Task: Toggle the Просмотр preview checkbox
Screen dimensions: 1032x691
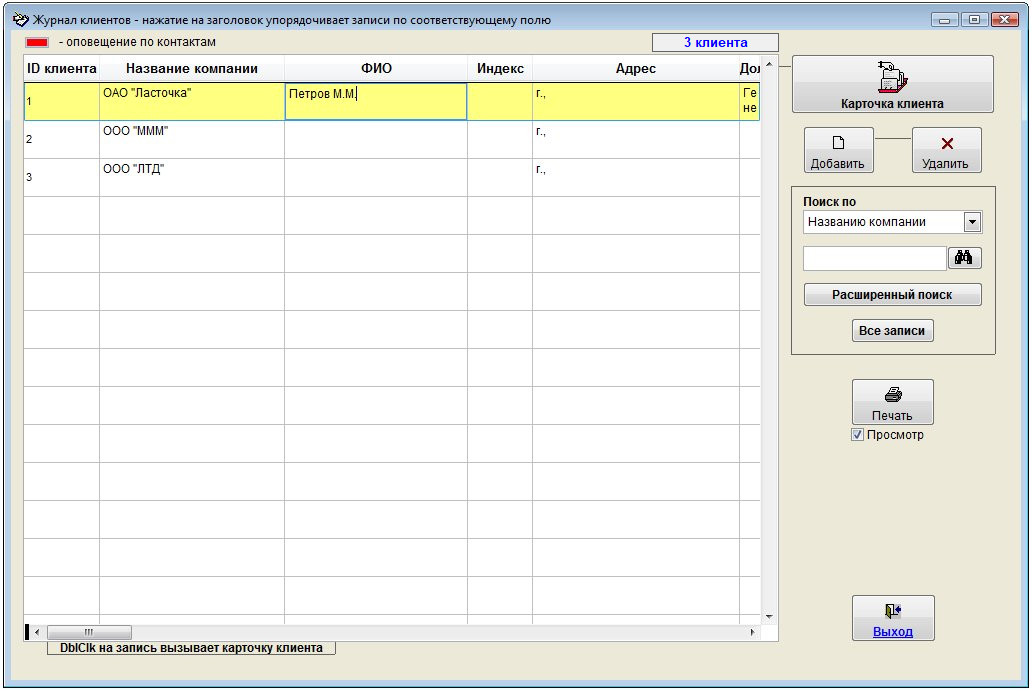Action: click(x=857, y=435)
